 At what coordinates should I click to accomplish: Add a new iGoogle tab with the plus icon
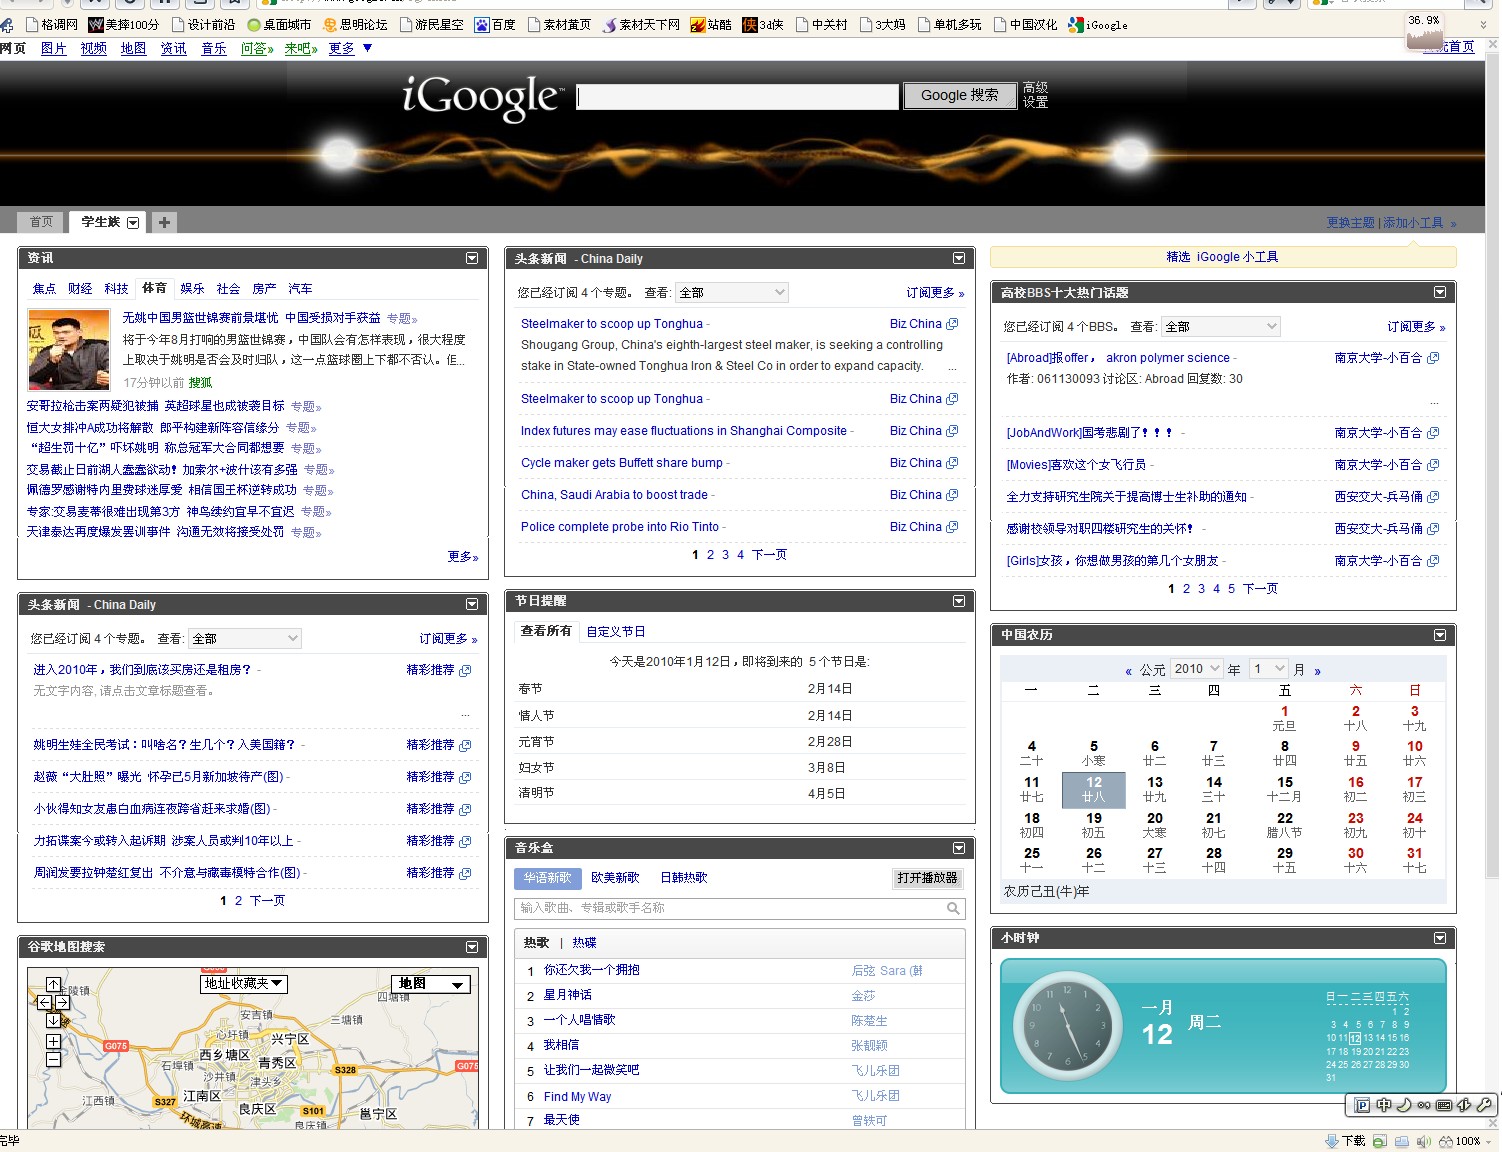pyautogui.click(x=164, y=222)
